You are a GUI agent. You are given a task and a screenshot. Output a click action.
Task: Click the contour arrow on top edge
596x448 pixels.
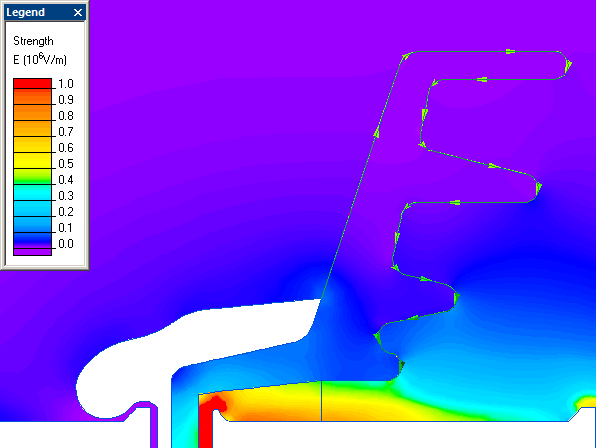tap(510, 52)
